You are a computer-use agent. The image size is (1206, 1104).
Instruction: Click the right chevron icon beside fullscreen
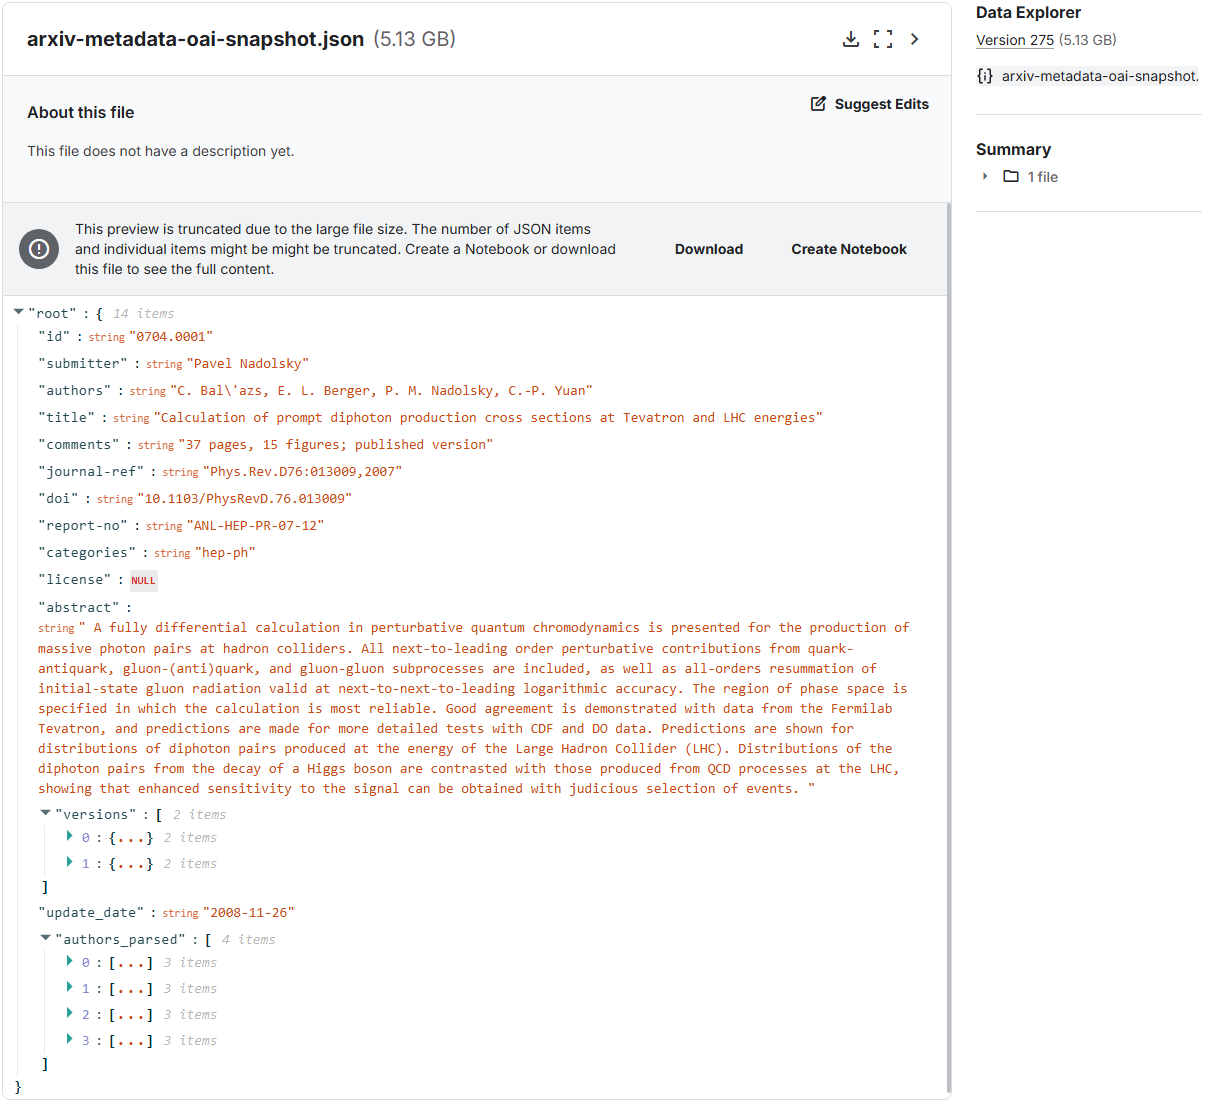point(915,39)
